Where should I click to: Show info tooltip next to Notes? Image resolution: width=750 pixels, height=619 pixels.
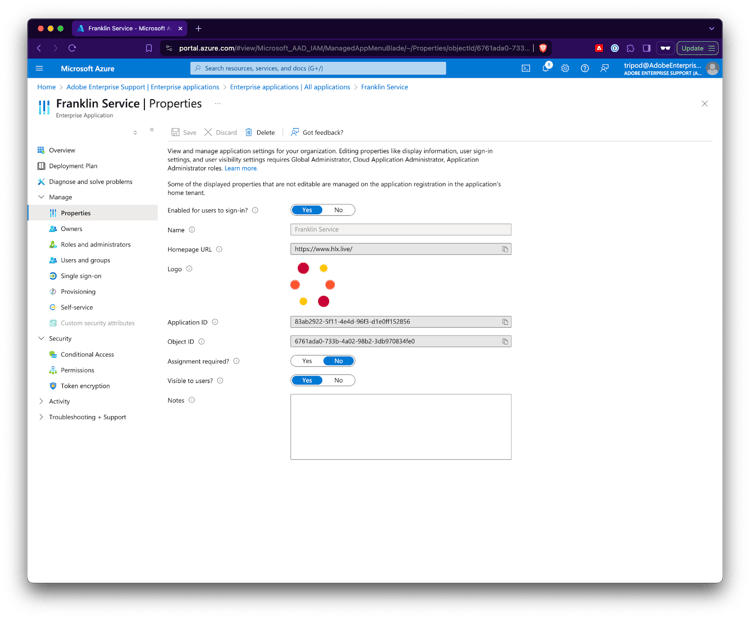click(x=191, y=400)
